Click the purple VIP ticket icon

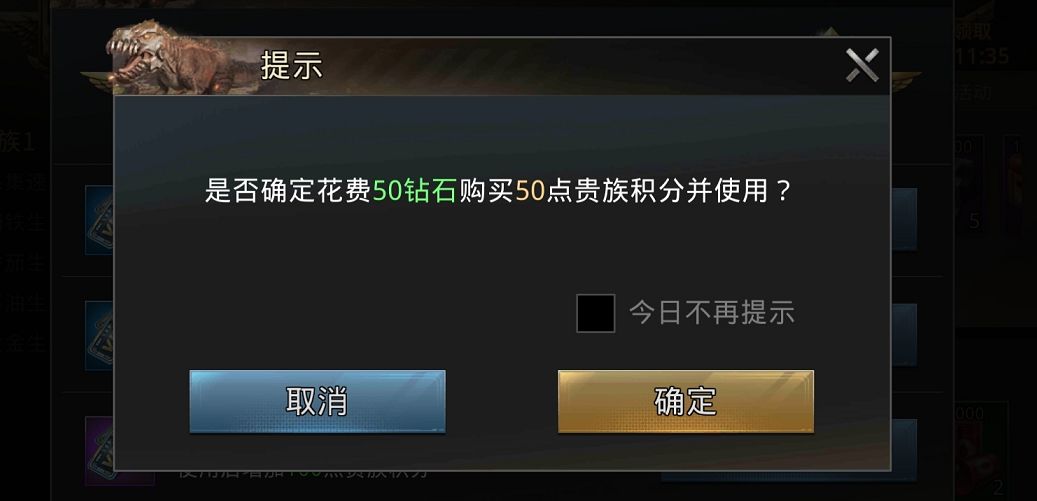[x=100, y=451]
